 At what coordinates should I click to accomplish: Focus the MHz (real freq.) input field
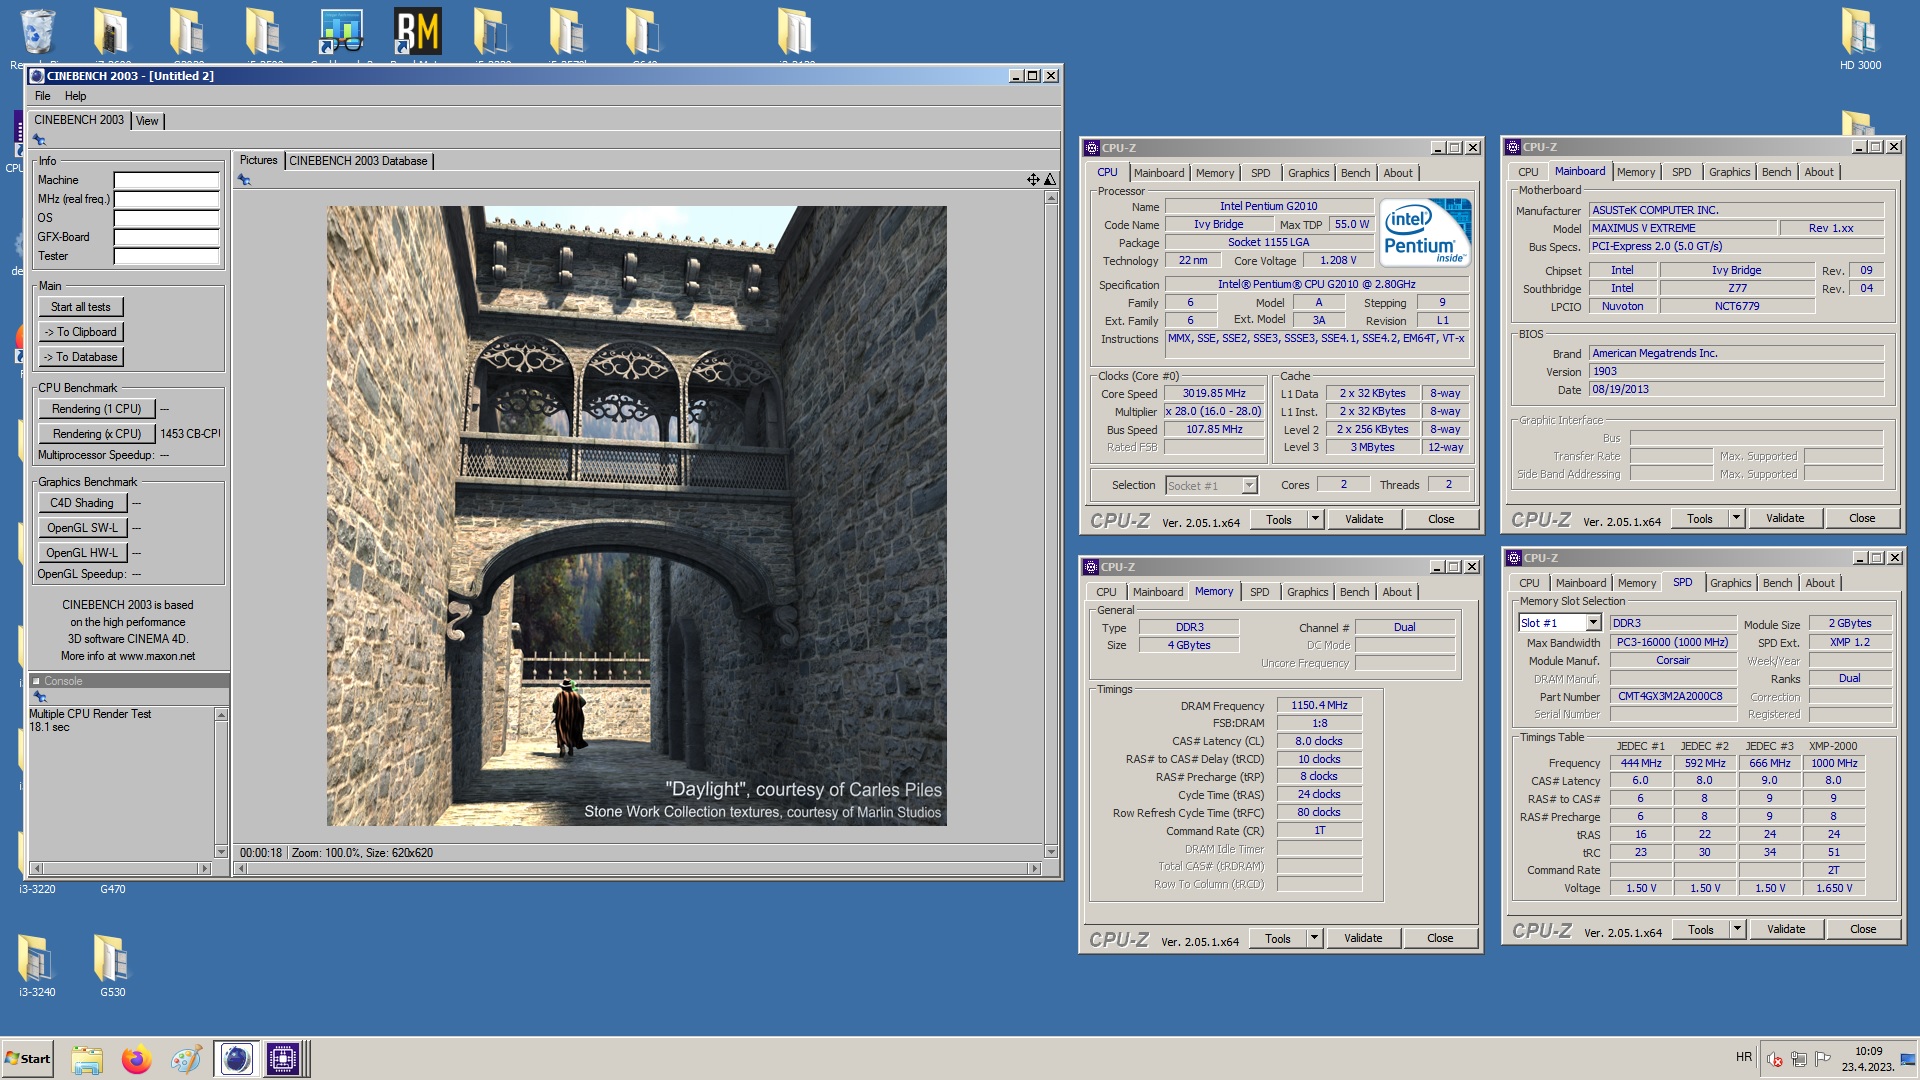(166, 199)
